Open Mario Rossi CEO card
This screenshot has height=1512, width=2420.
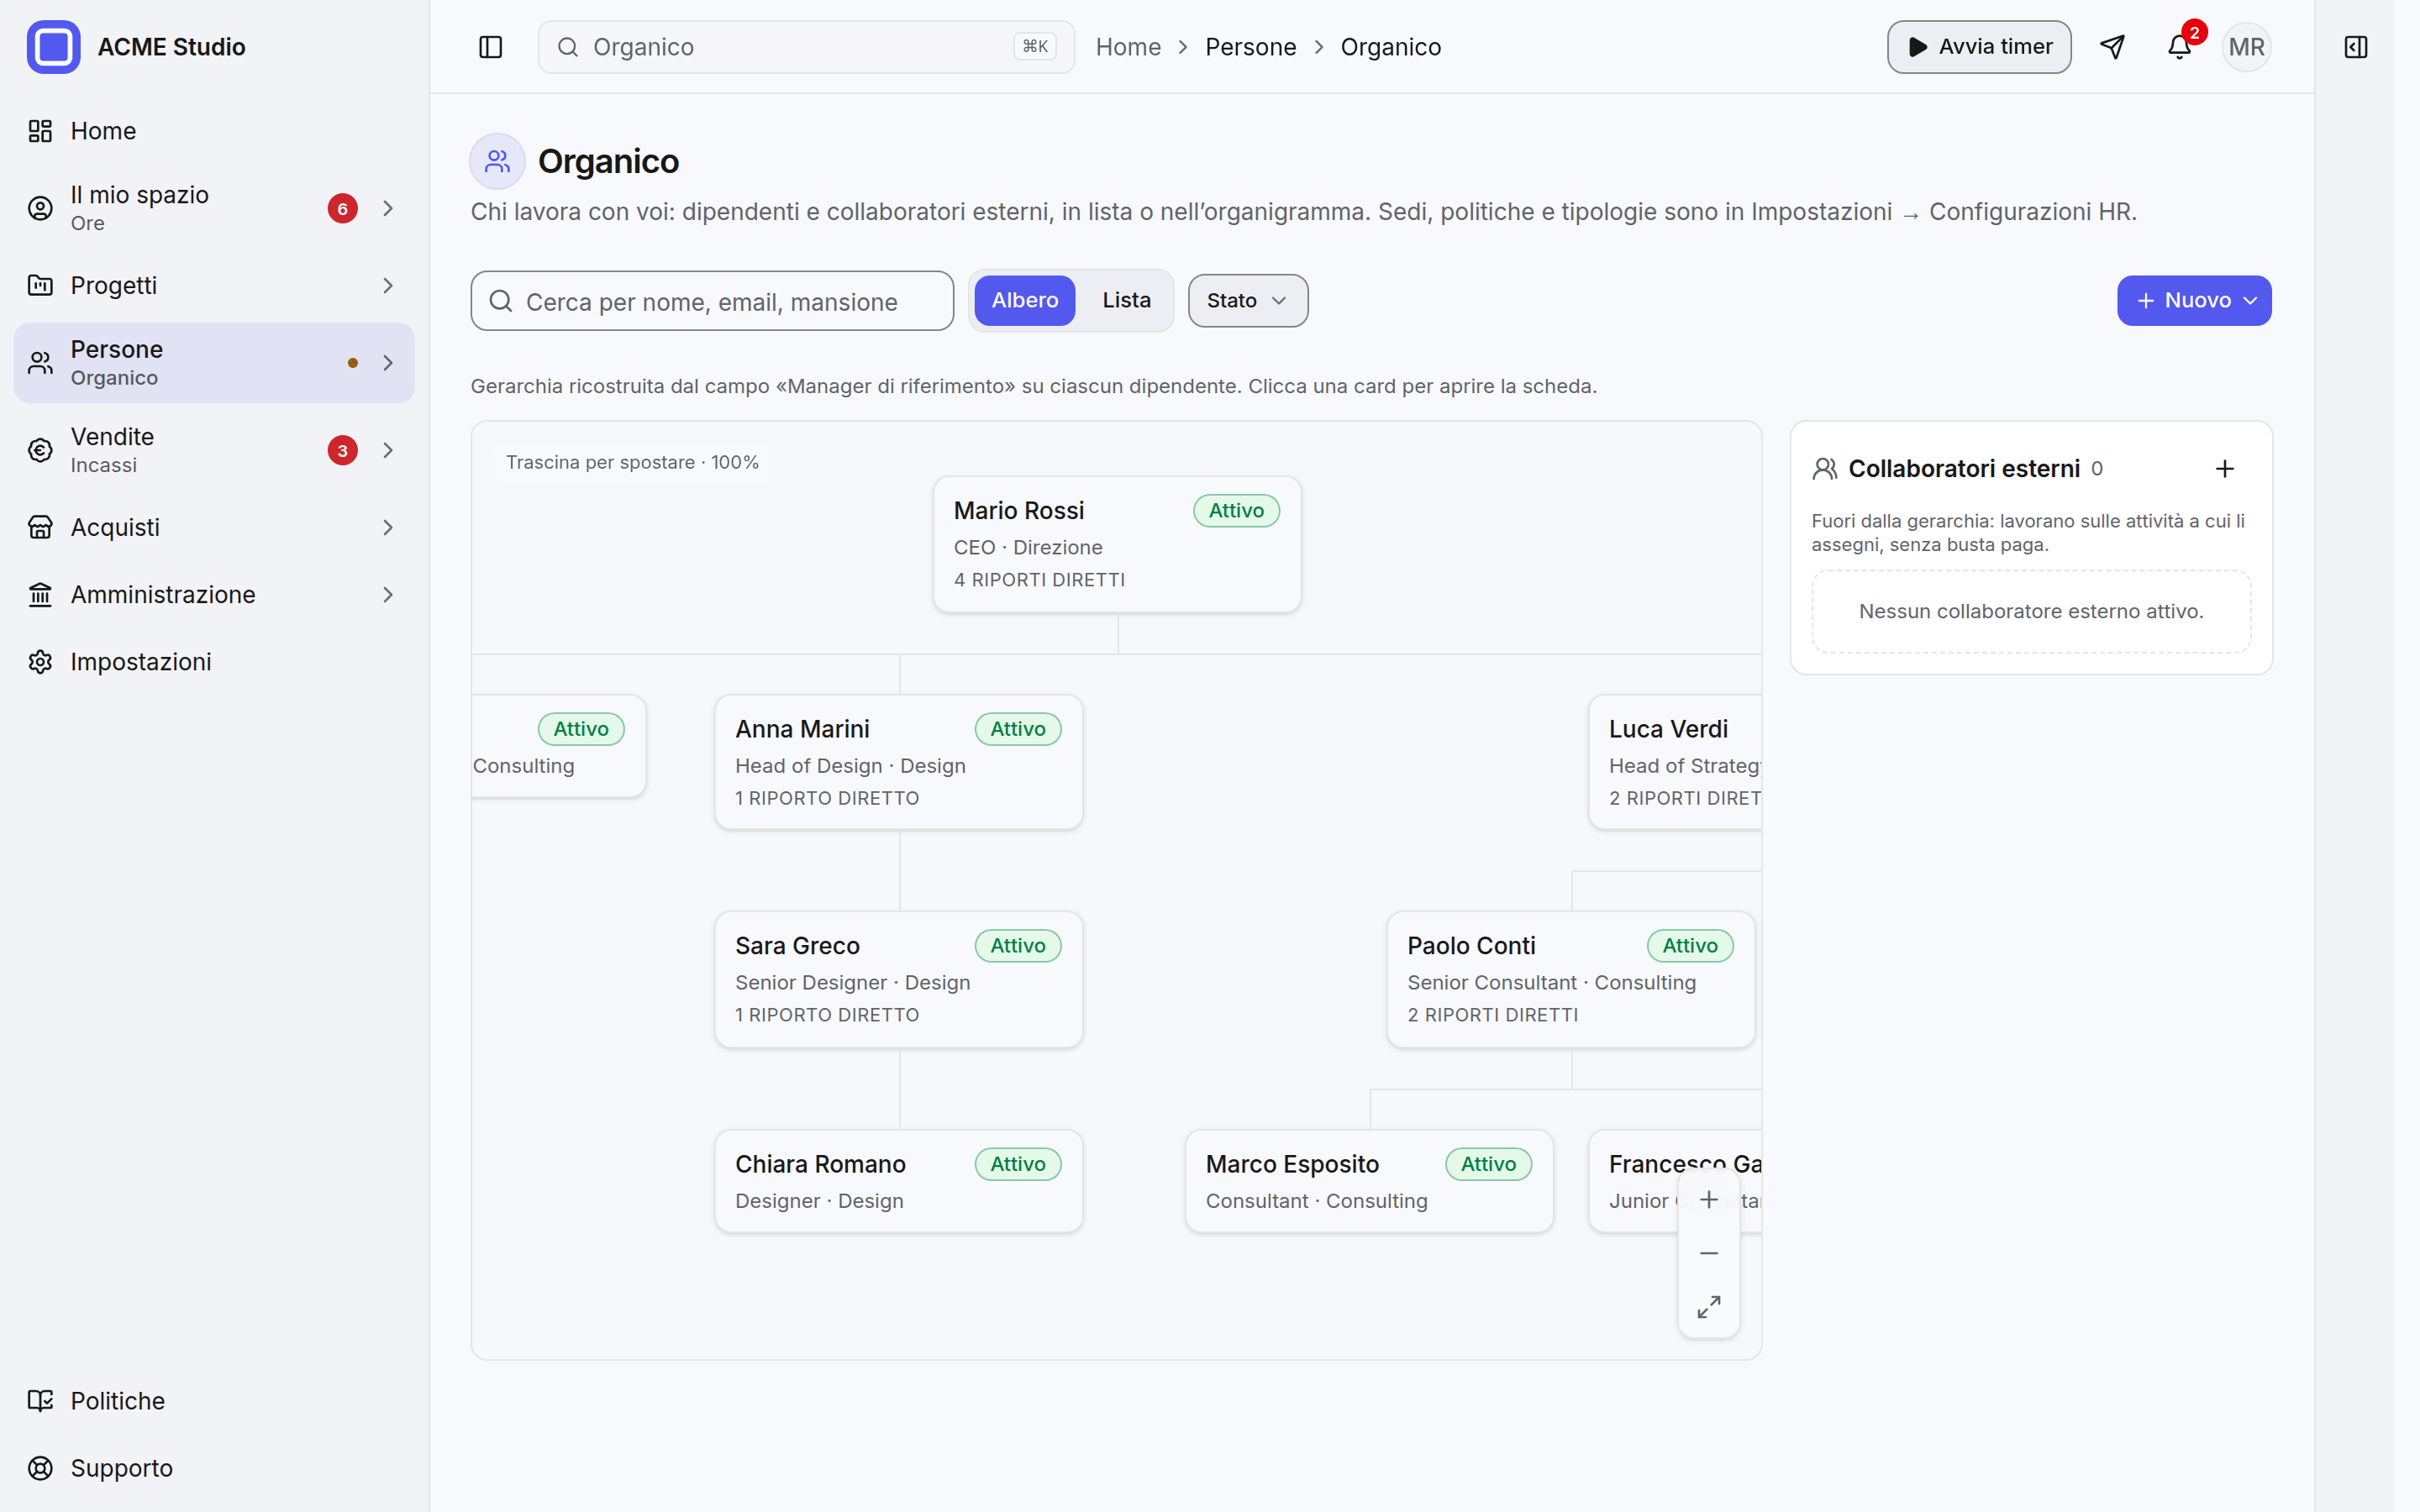pos(1116,544)
